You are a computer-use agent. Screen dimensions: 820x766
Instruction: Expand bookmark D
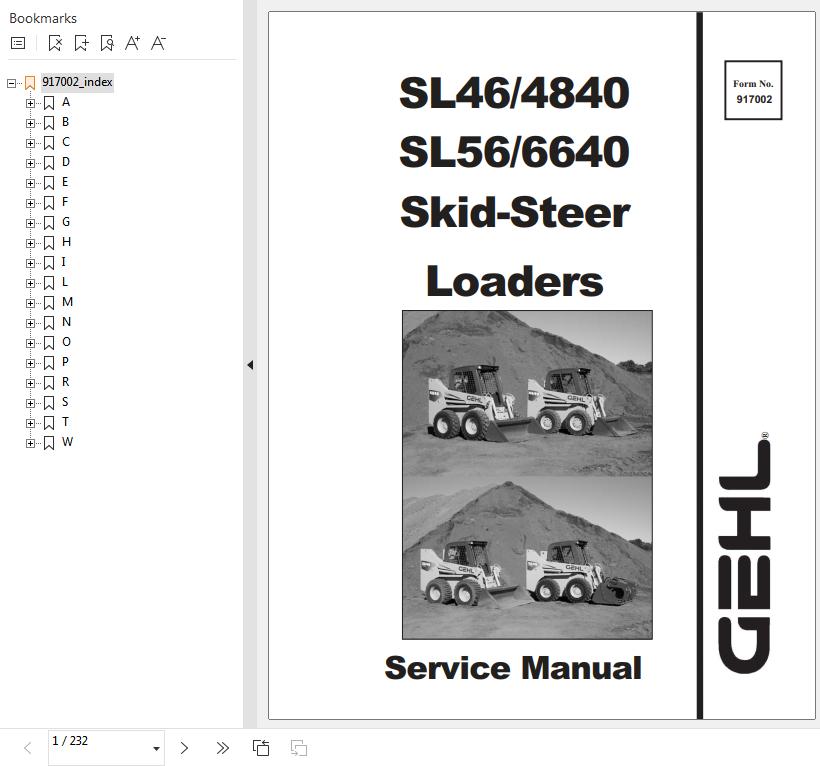pyautogui.click(x=30, y=163)
